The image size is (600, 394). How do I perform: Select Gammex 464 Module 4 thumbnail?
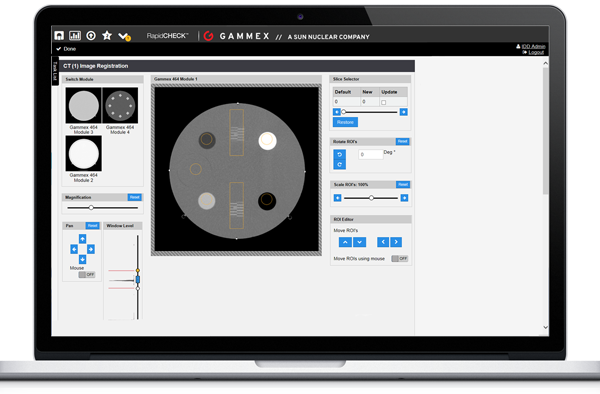tap(120, 106)
